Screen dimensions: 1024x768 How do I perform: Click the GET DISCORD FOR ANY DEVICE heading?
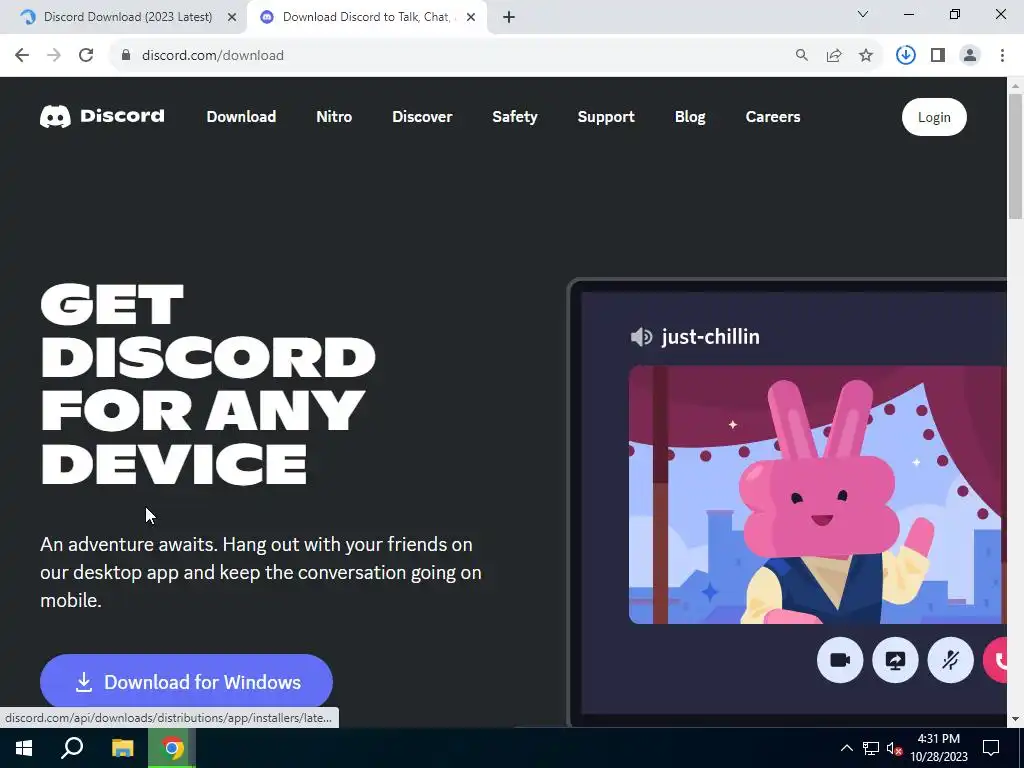[x=208, y=384]
